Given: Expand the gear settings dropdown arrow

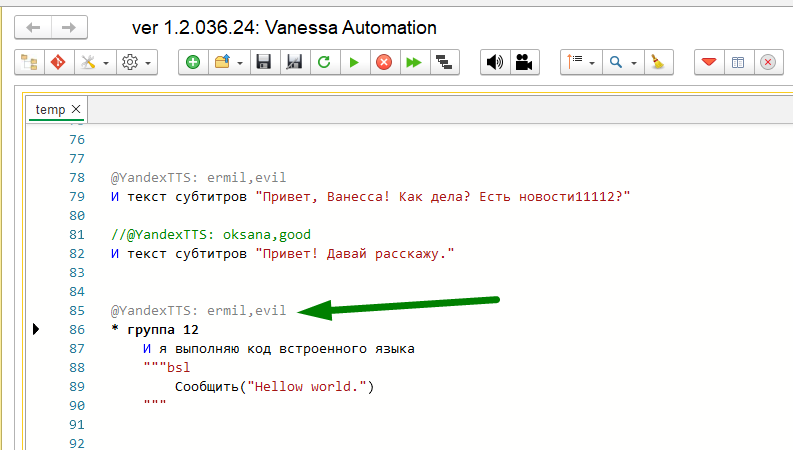Looking at the screenshot, I should (x=148, y=64).
